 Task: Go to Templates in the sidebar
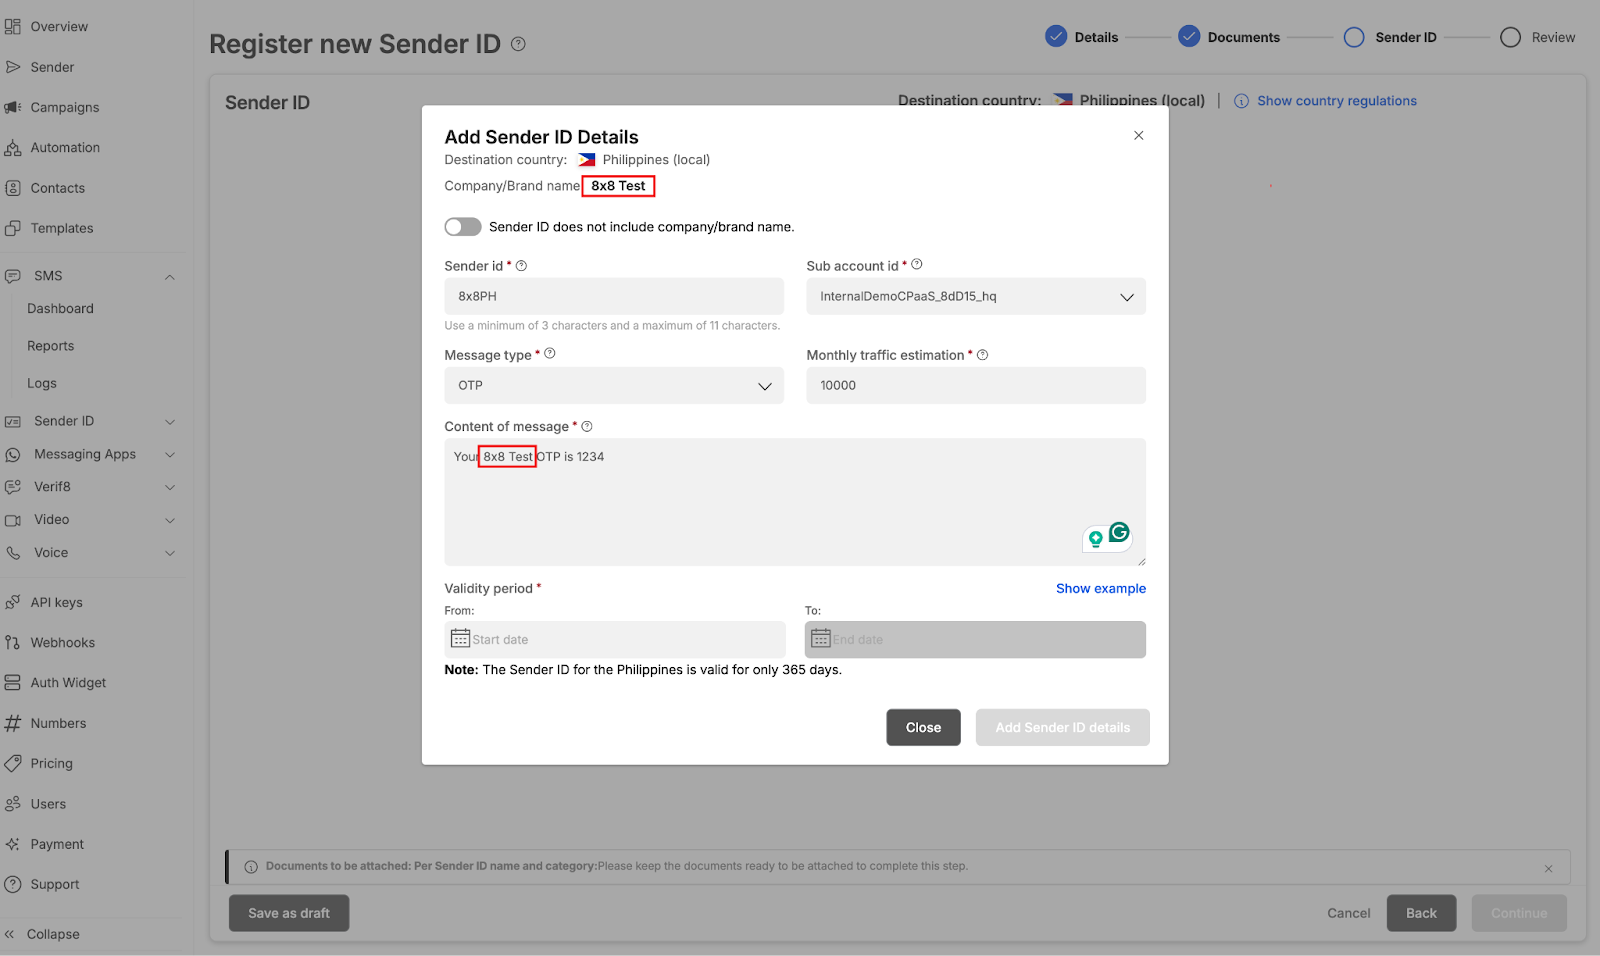(61, 229)
